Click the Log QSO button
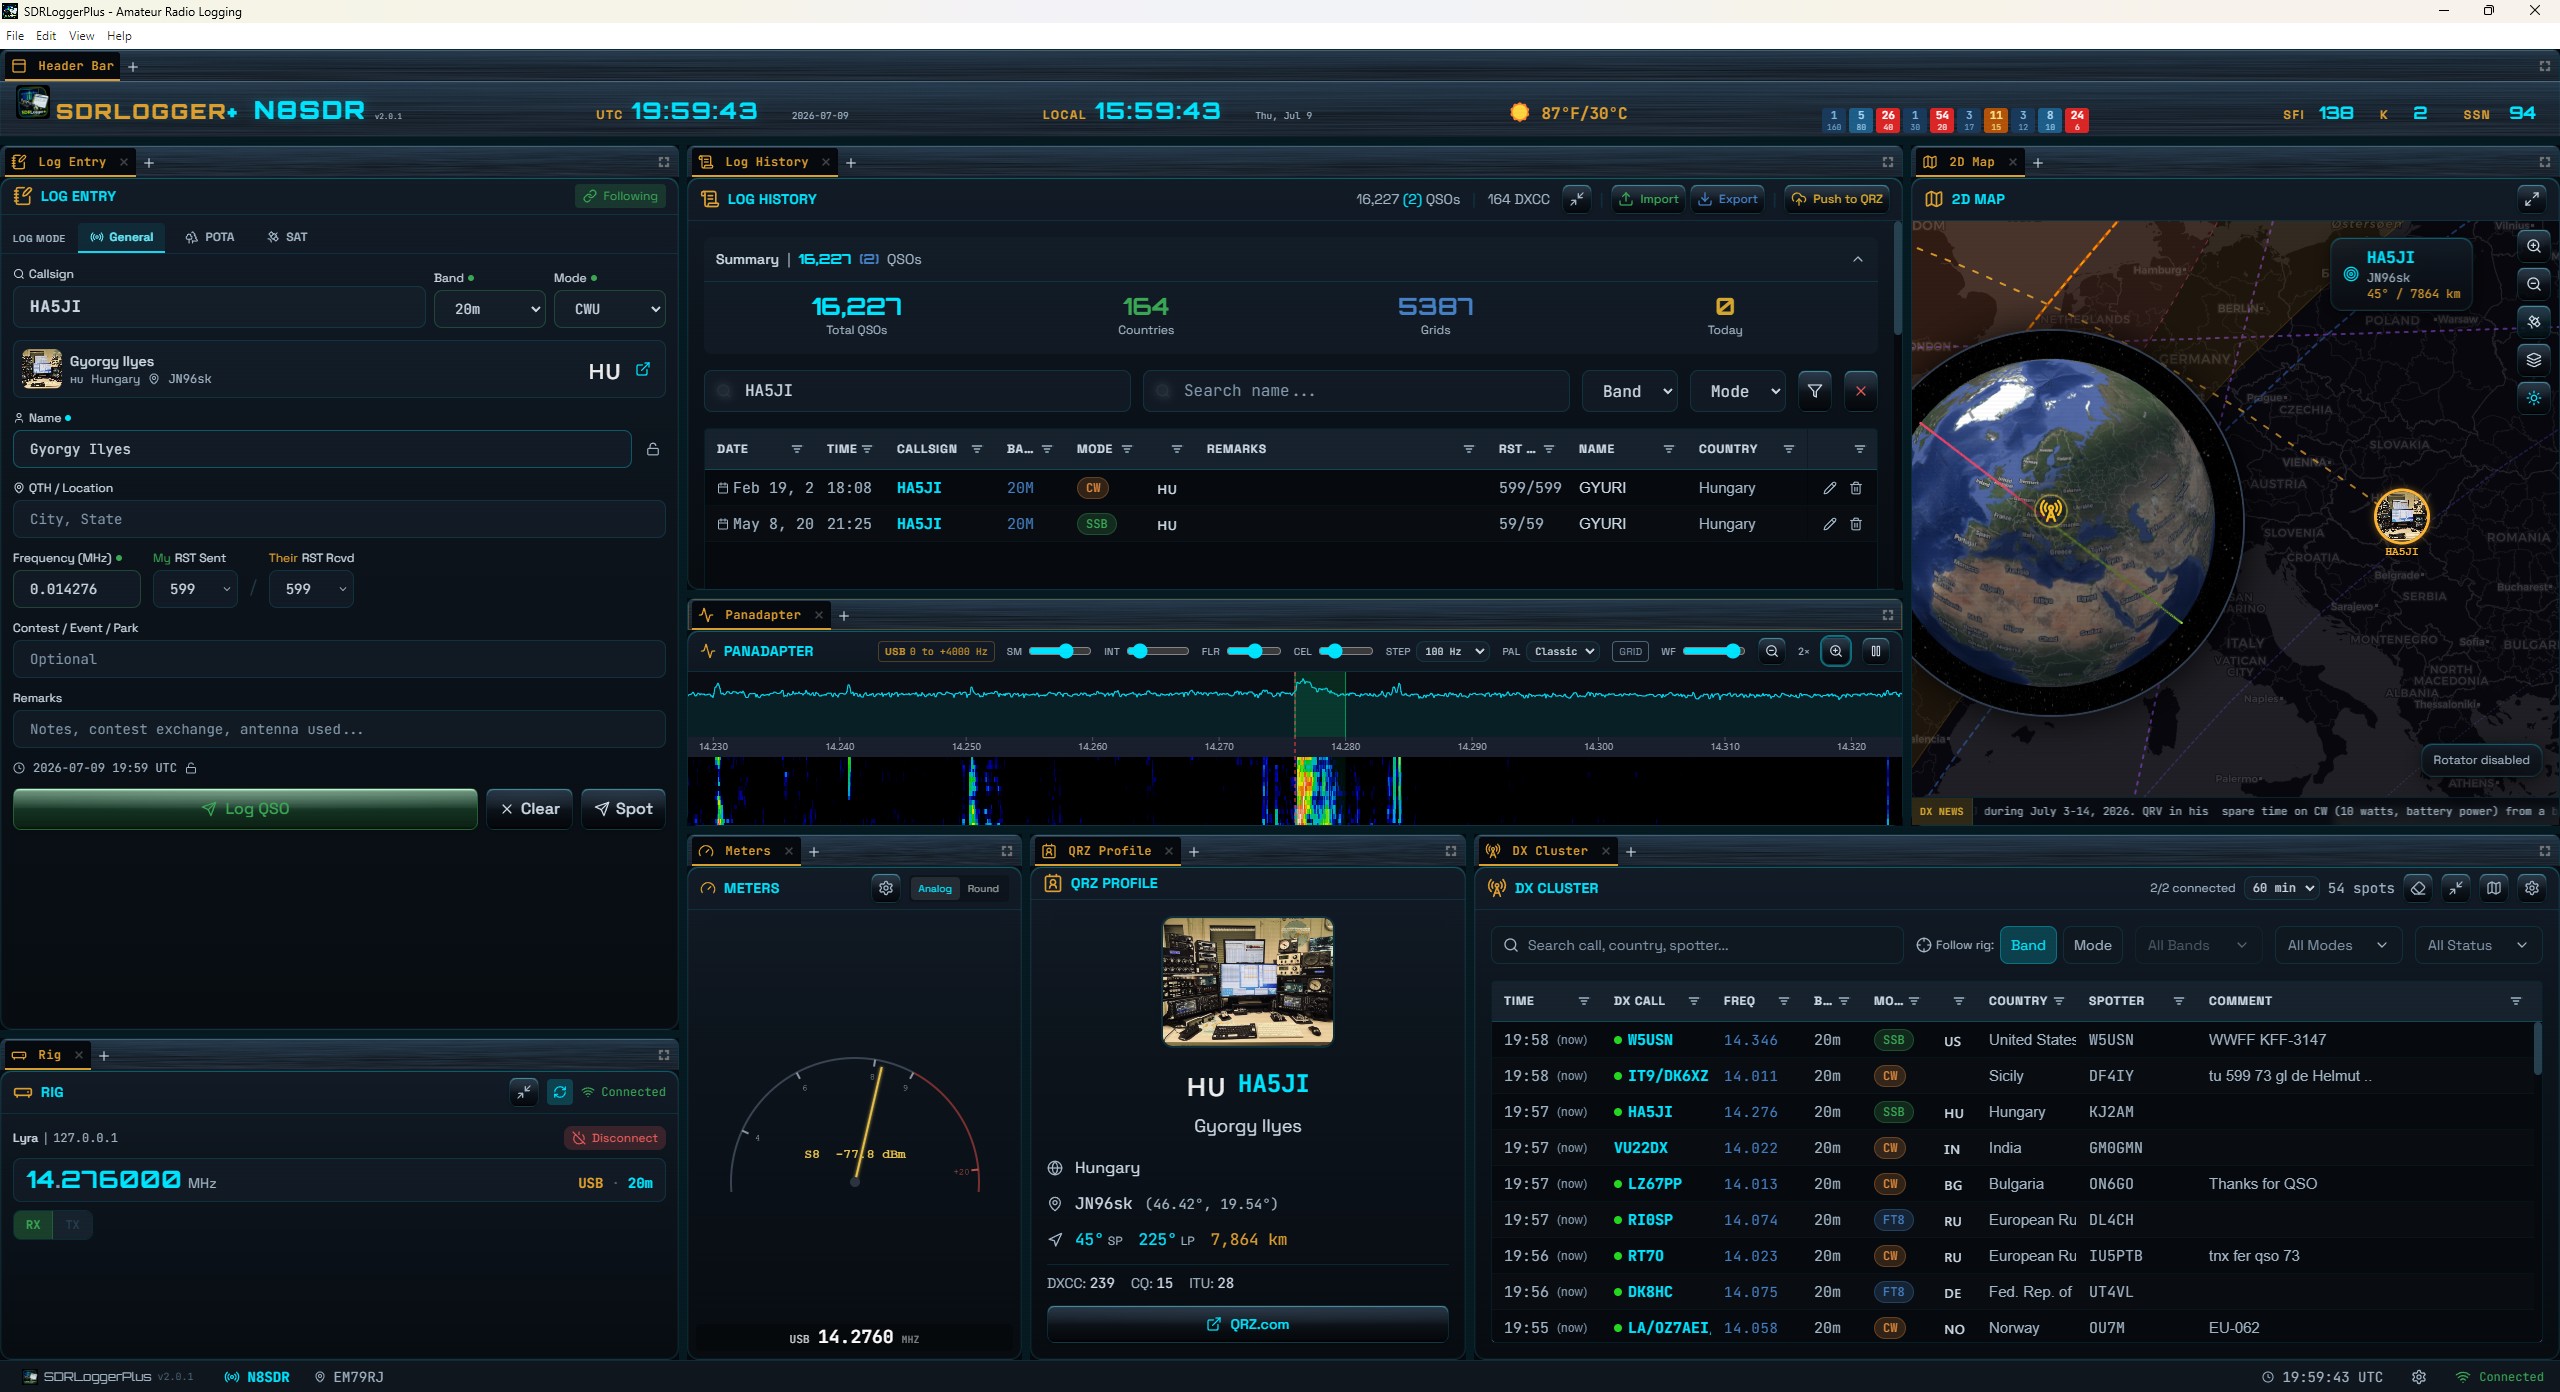This screenshot has height=1392, width=2560. (245, 809)
